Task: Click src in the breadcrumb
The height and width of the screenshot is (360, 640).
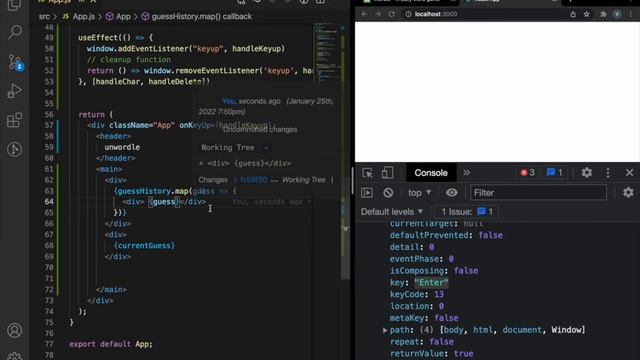Action: pos(44,17)
